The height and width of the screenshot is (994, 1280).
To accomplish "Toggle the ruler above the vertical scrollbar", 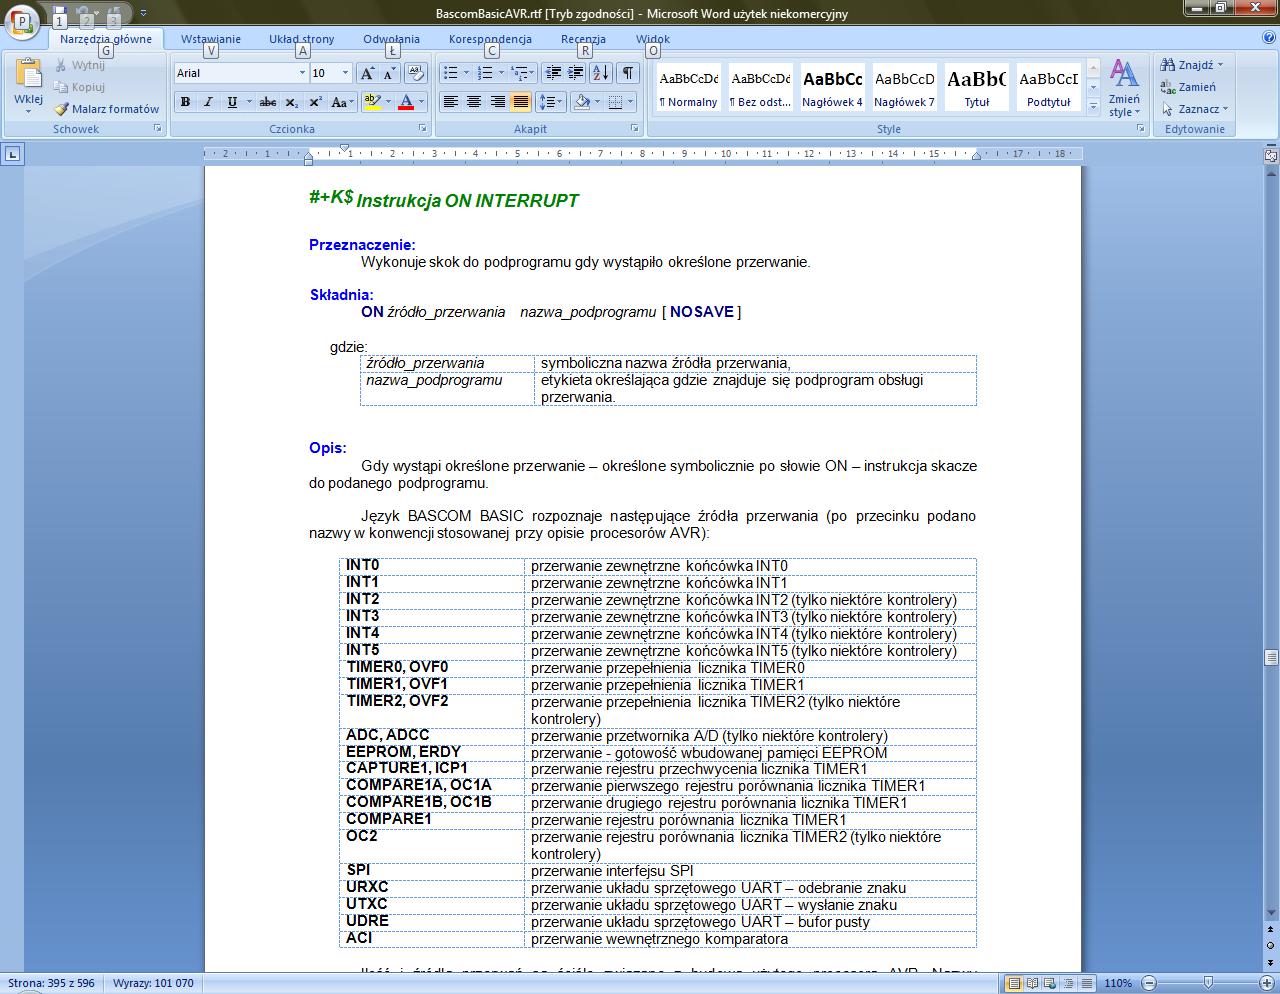I will [1271, 155].
